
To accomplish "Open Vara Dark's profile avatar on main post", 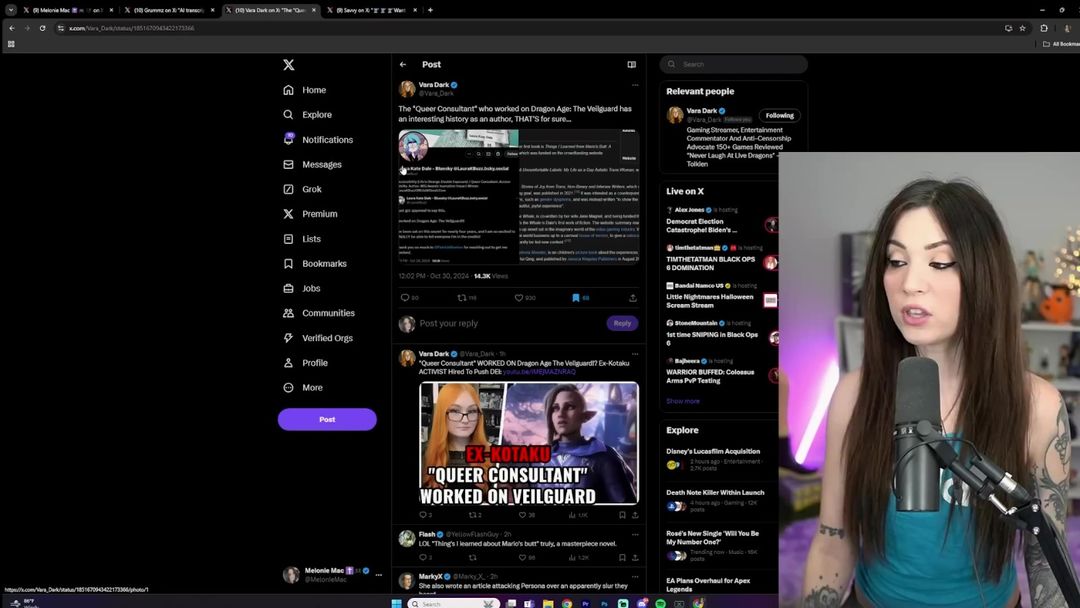I will tap(407, 89).
